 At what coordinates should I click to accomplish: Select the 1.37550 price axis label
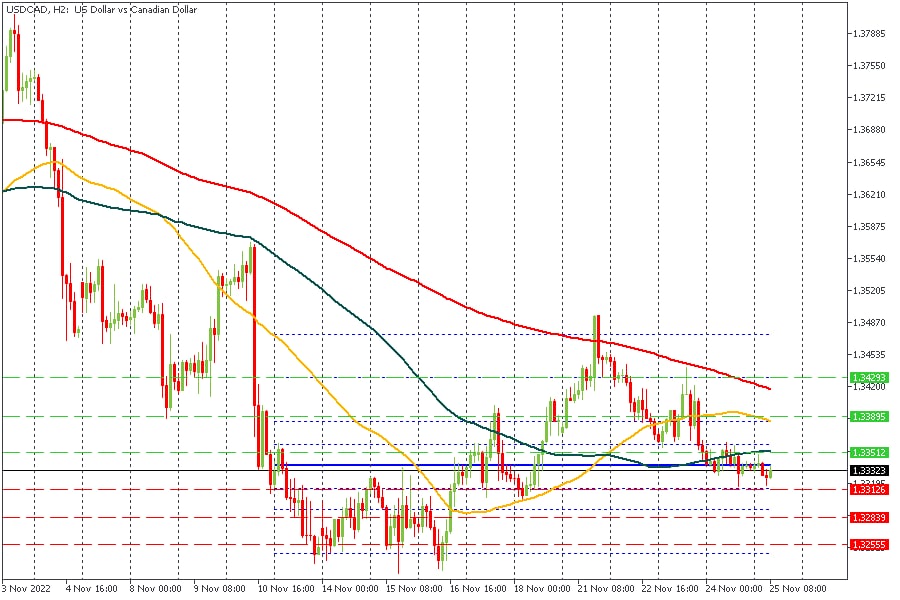click(870, 65)
